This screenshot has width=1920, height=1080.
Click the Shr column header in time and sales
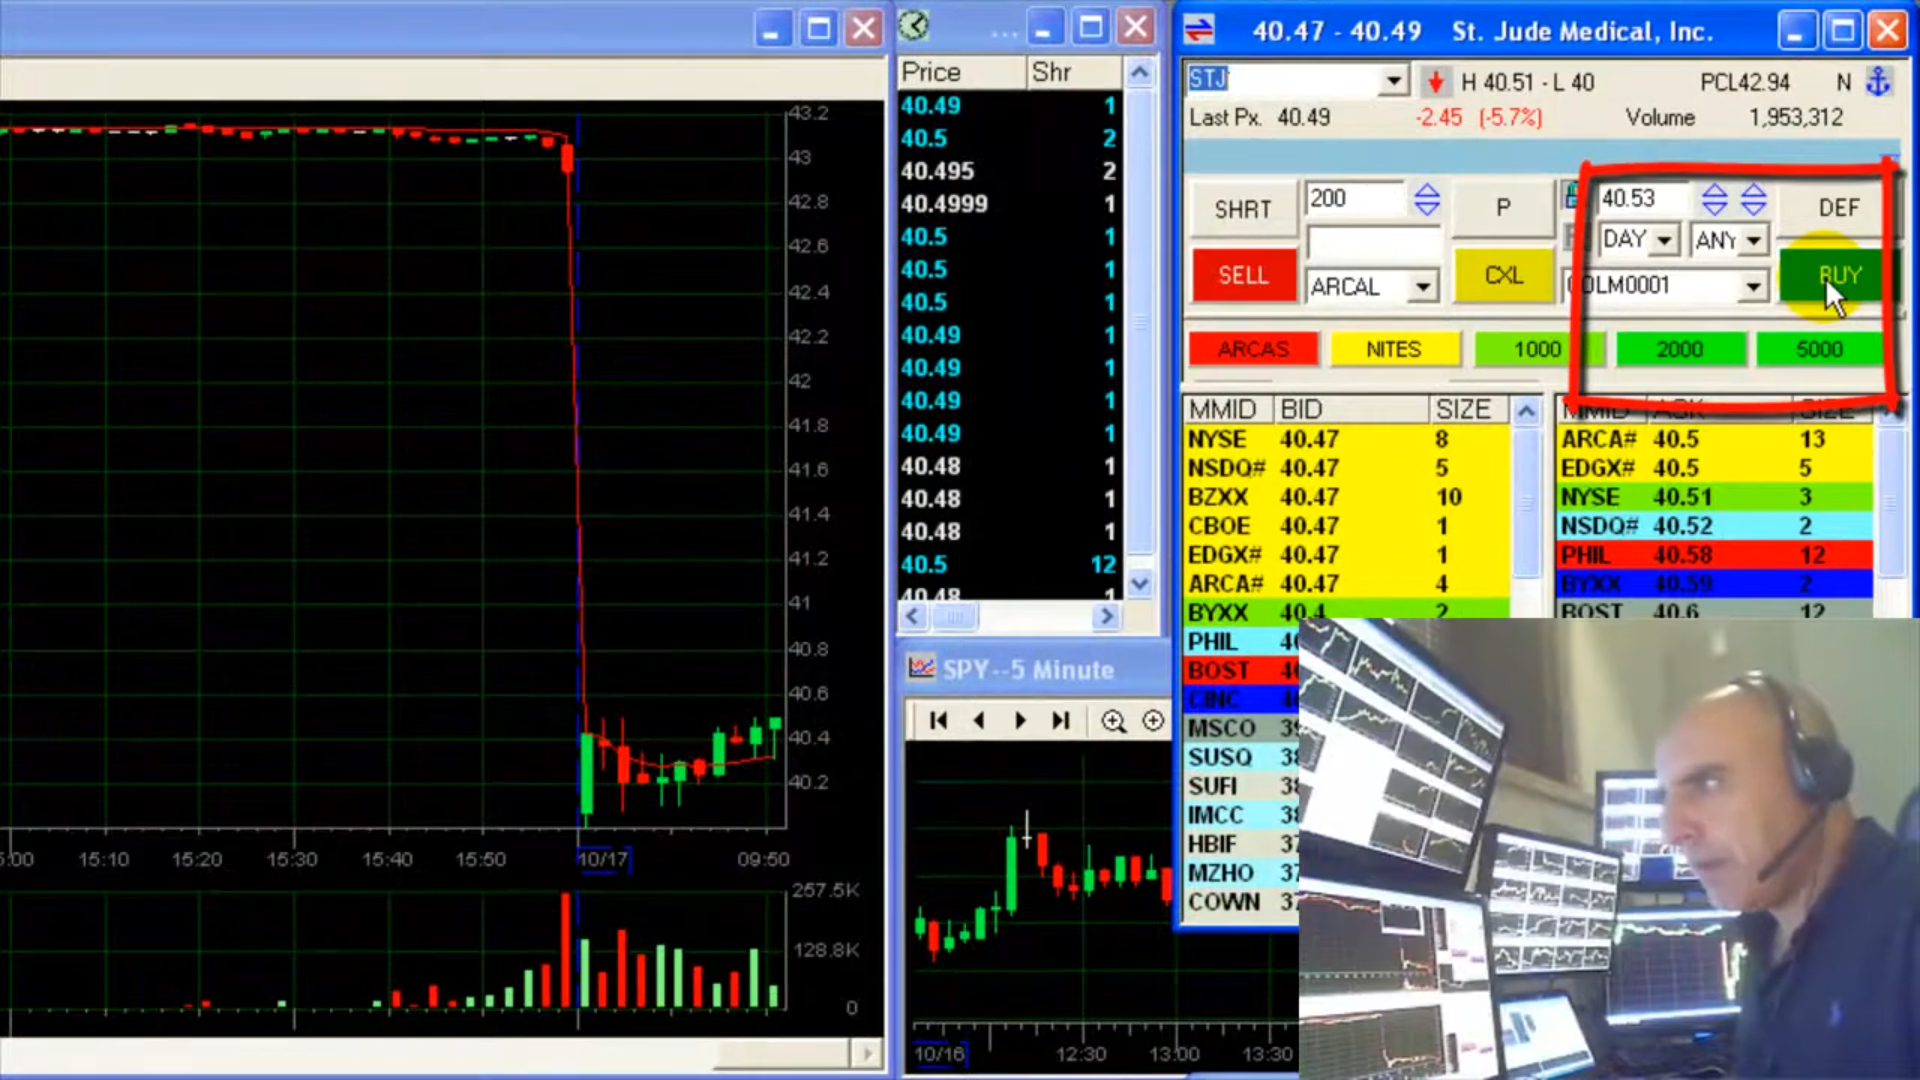point(1074,72)
